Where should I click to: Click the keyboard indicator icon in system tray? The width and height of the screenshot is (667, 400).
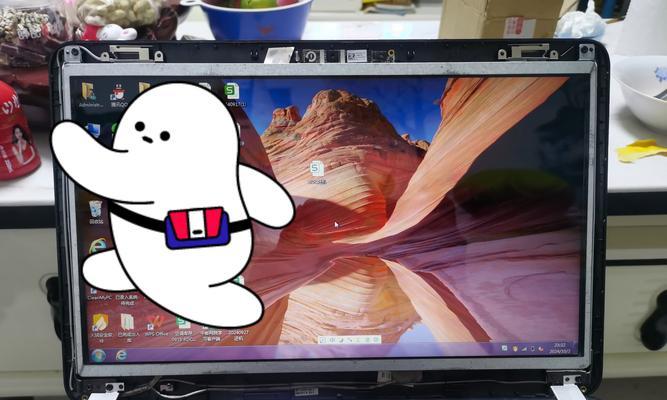point(505,348)
